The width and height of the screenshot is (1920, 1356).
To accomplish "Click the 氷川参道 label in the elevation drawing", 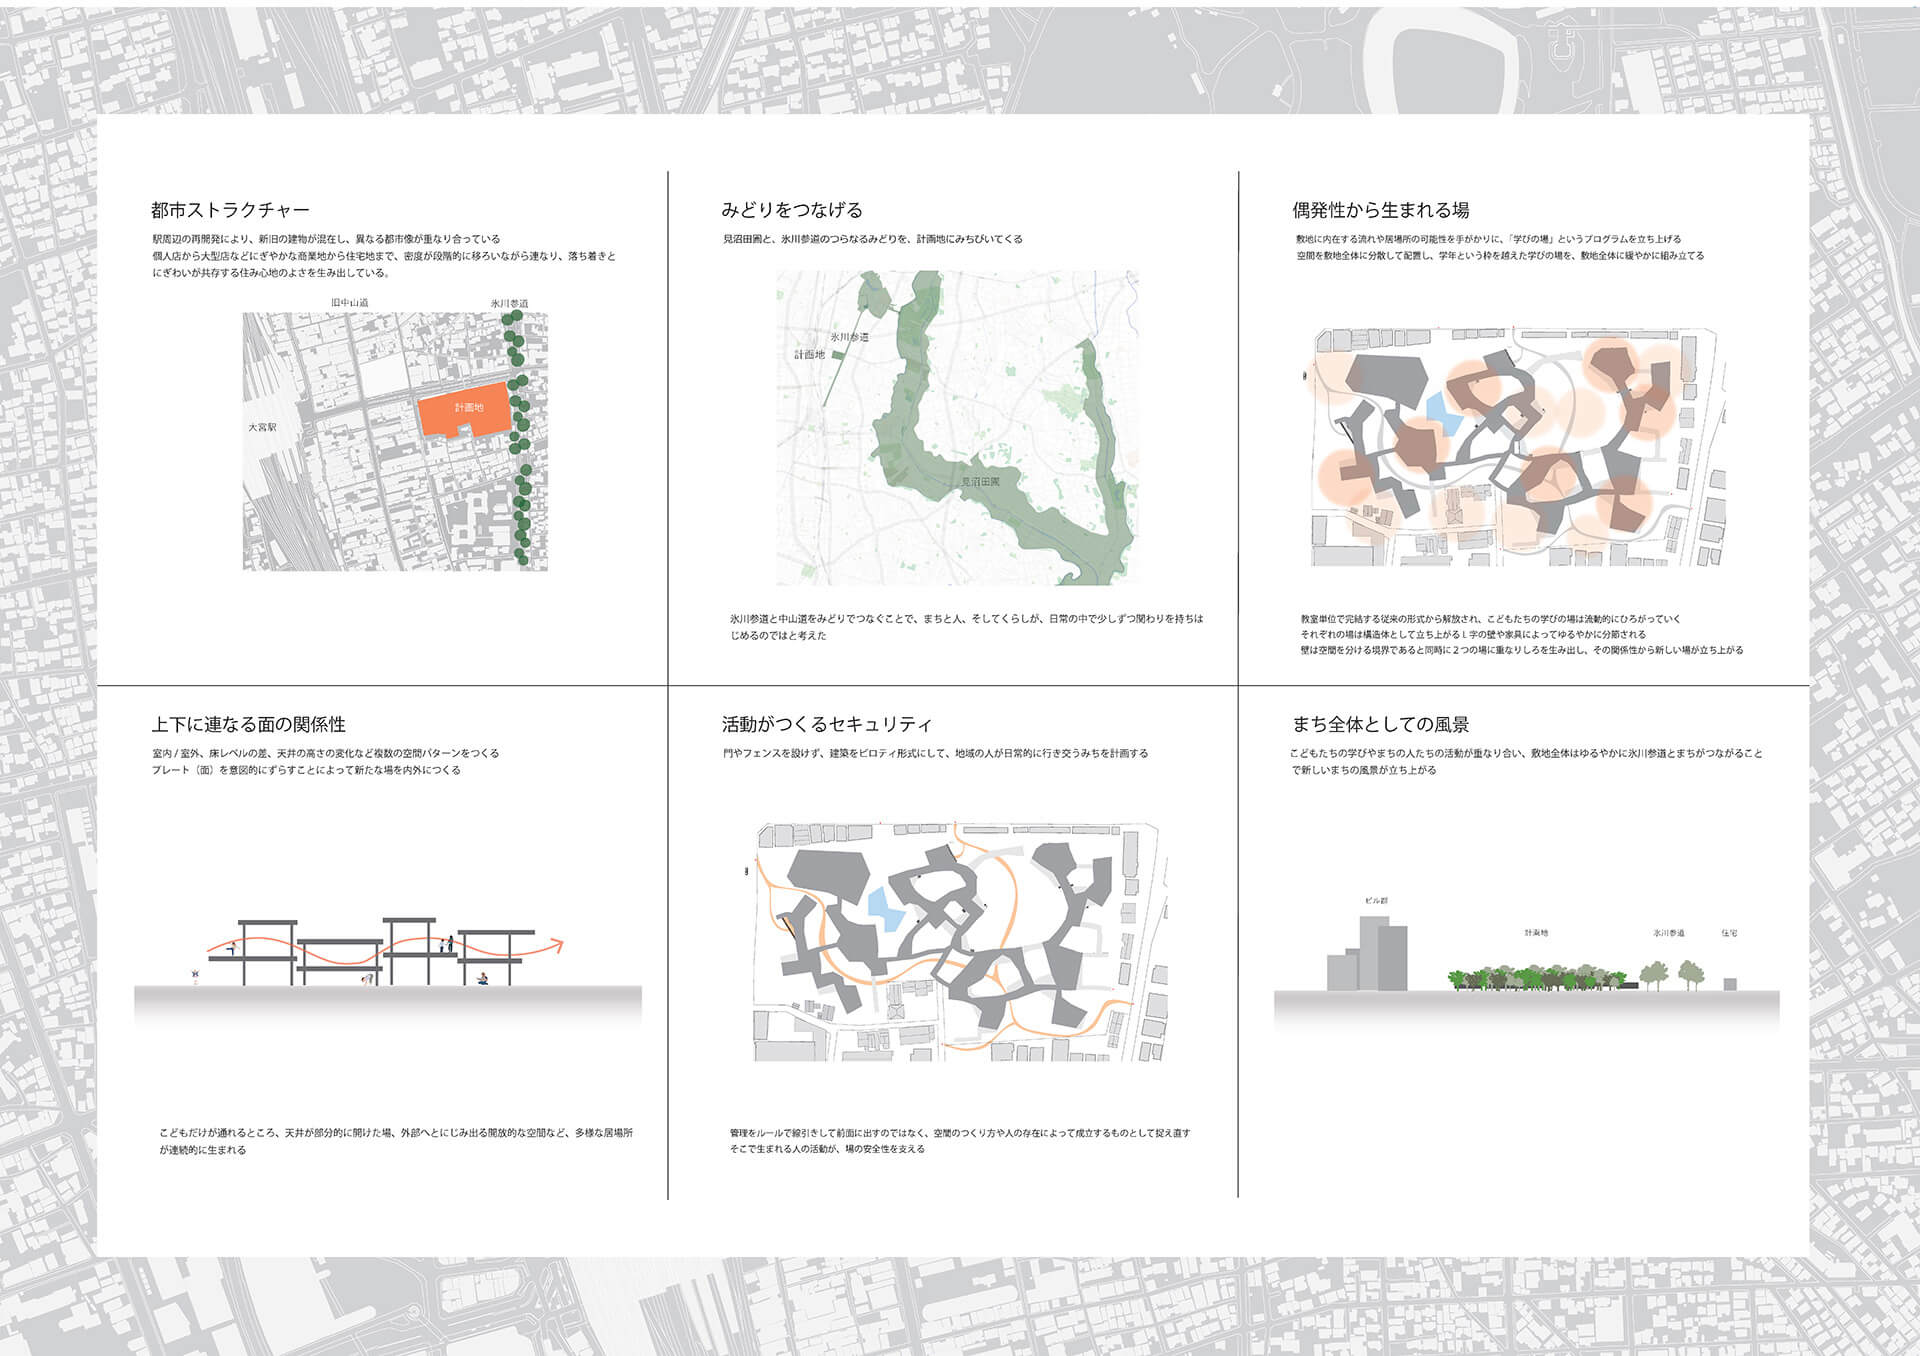I will (x=1668, y=933).
